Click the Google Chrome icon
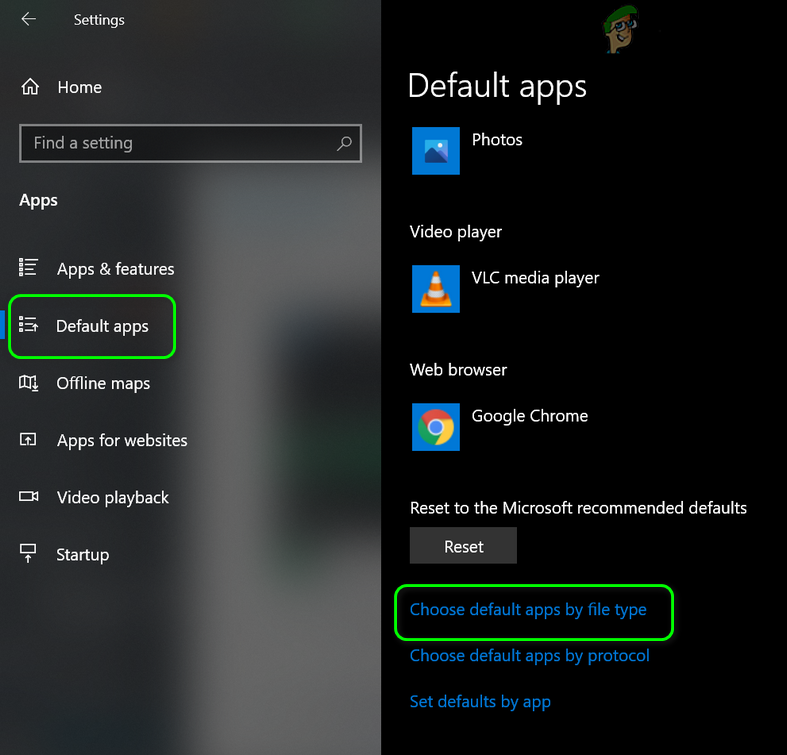 pos(436,427)
